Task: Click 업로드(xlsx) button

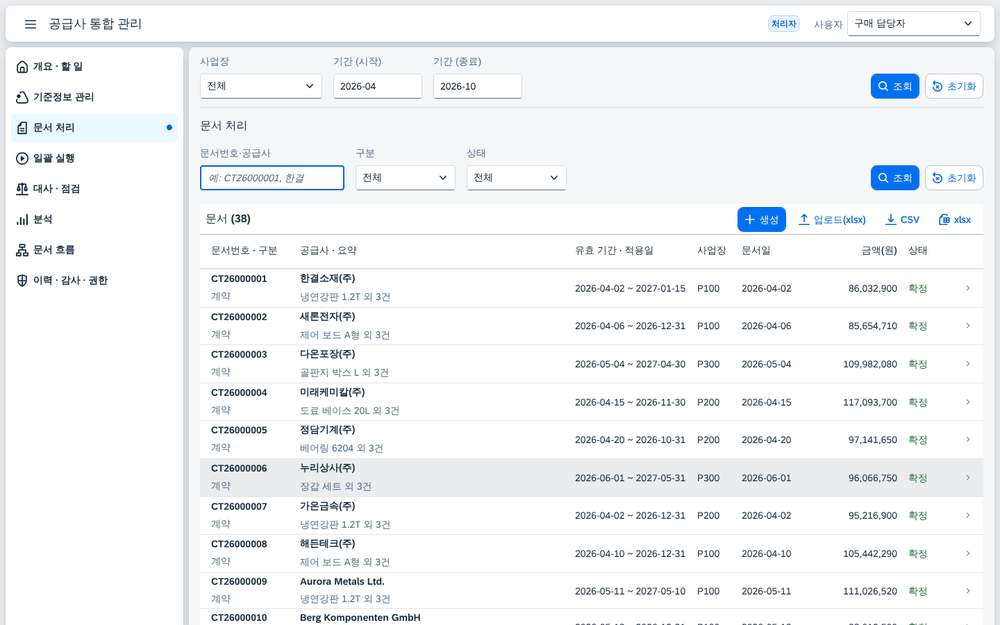Action: pos(832,219)
